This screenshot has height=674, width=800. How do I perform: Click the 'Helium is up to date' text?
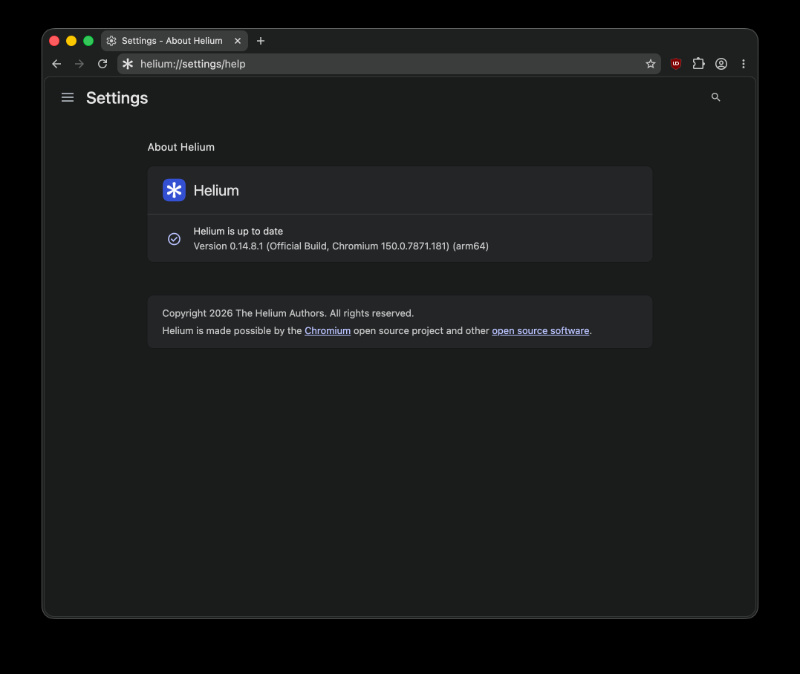pyautogui.click(x=238, y=231)
